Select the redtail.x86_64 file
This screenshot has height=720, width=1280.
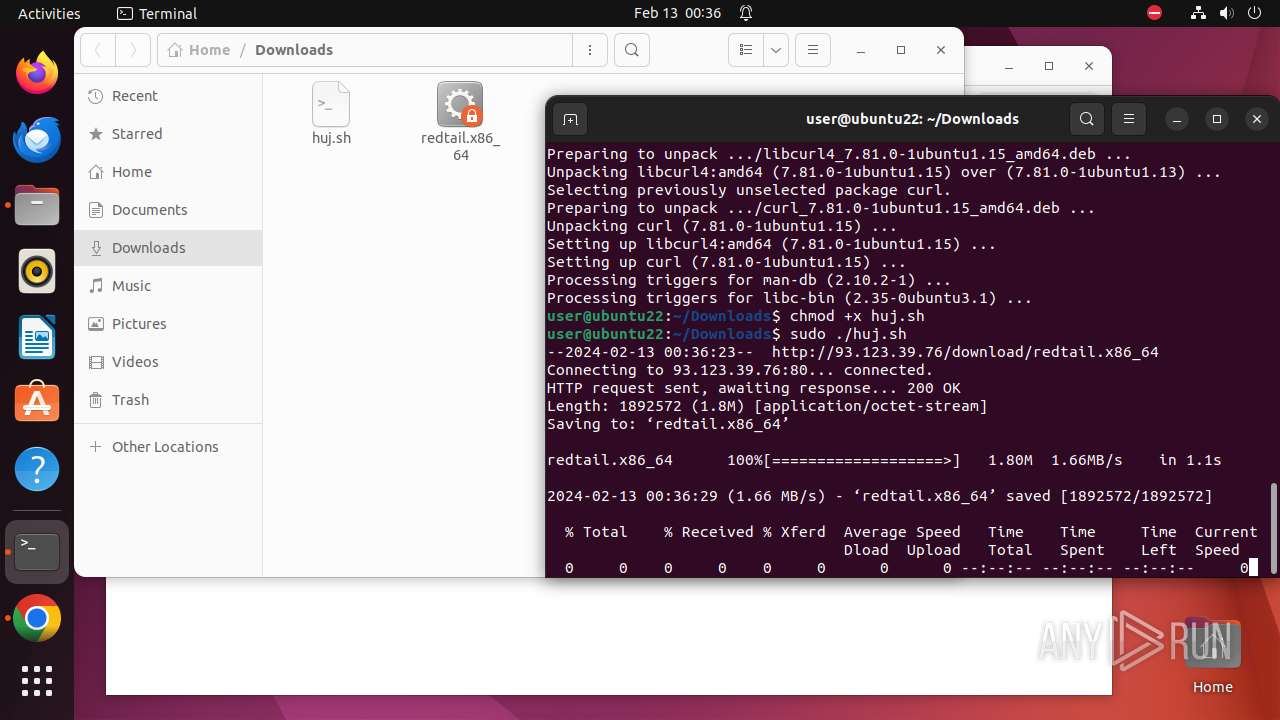(x=460, y=121)
